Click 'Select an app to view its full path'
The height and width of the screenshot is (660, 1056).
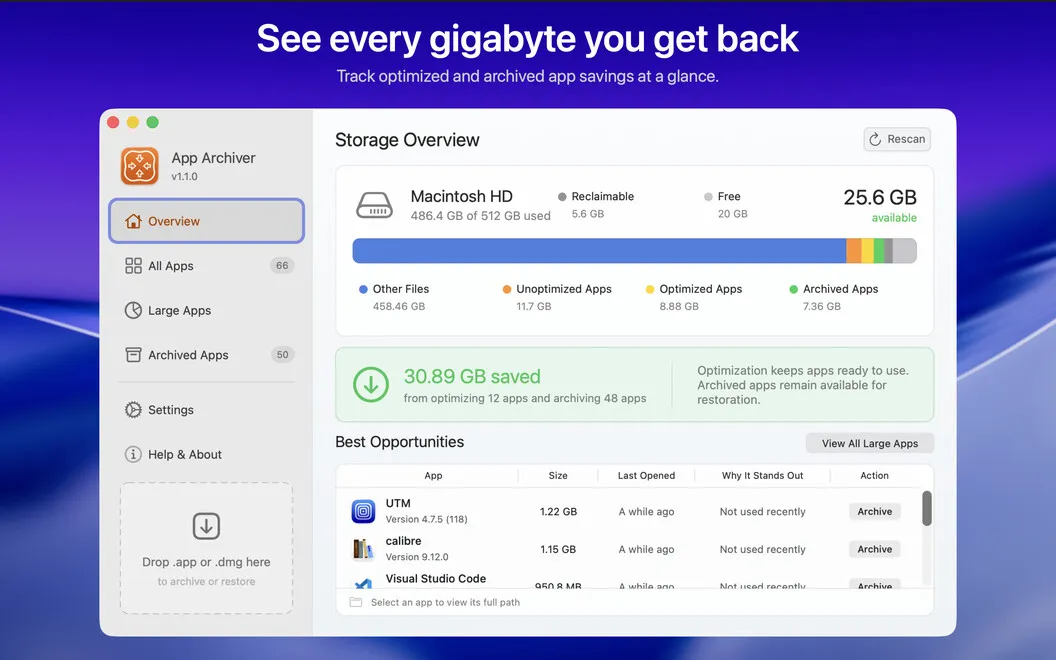[445, 602]
